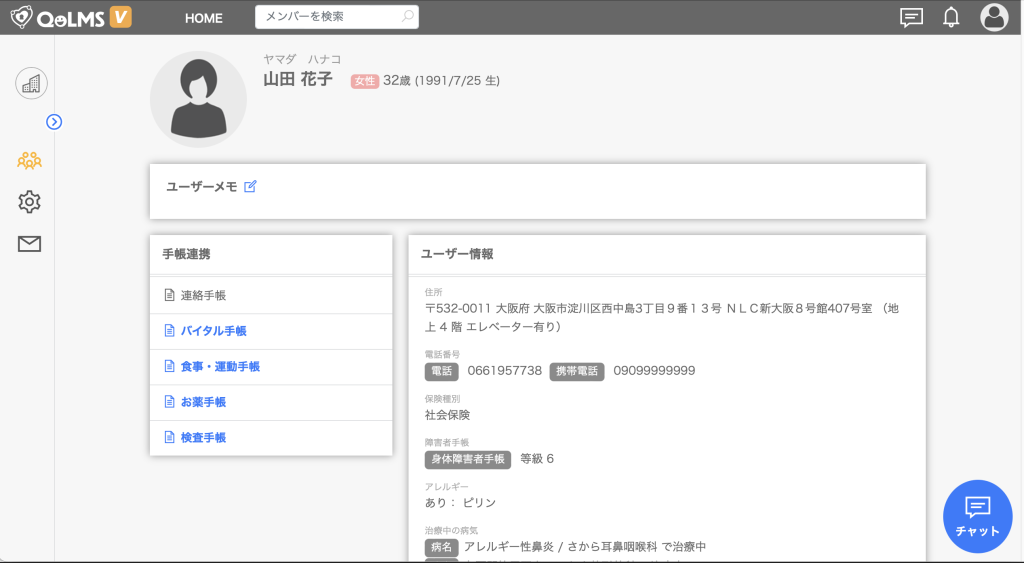Open the 食事・運動手帳 link

pos(219,367)
